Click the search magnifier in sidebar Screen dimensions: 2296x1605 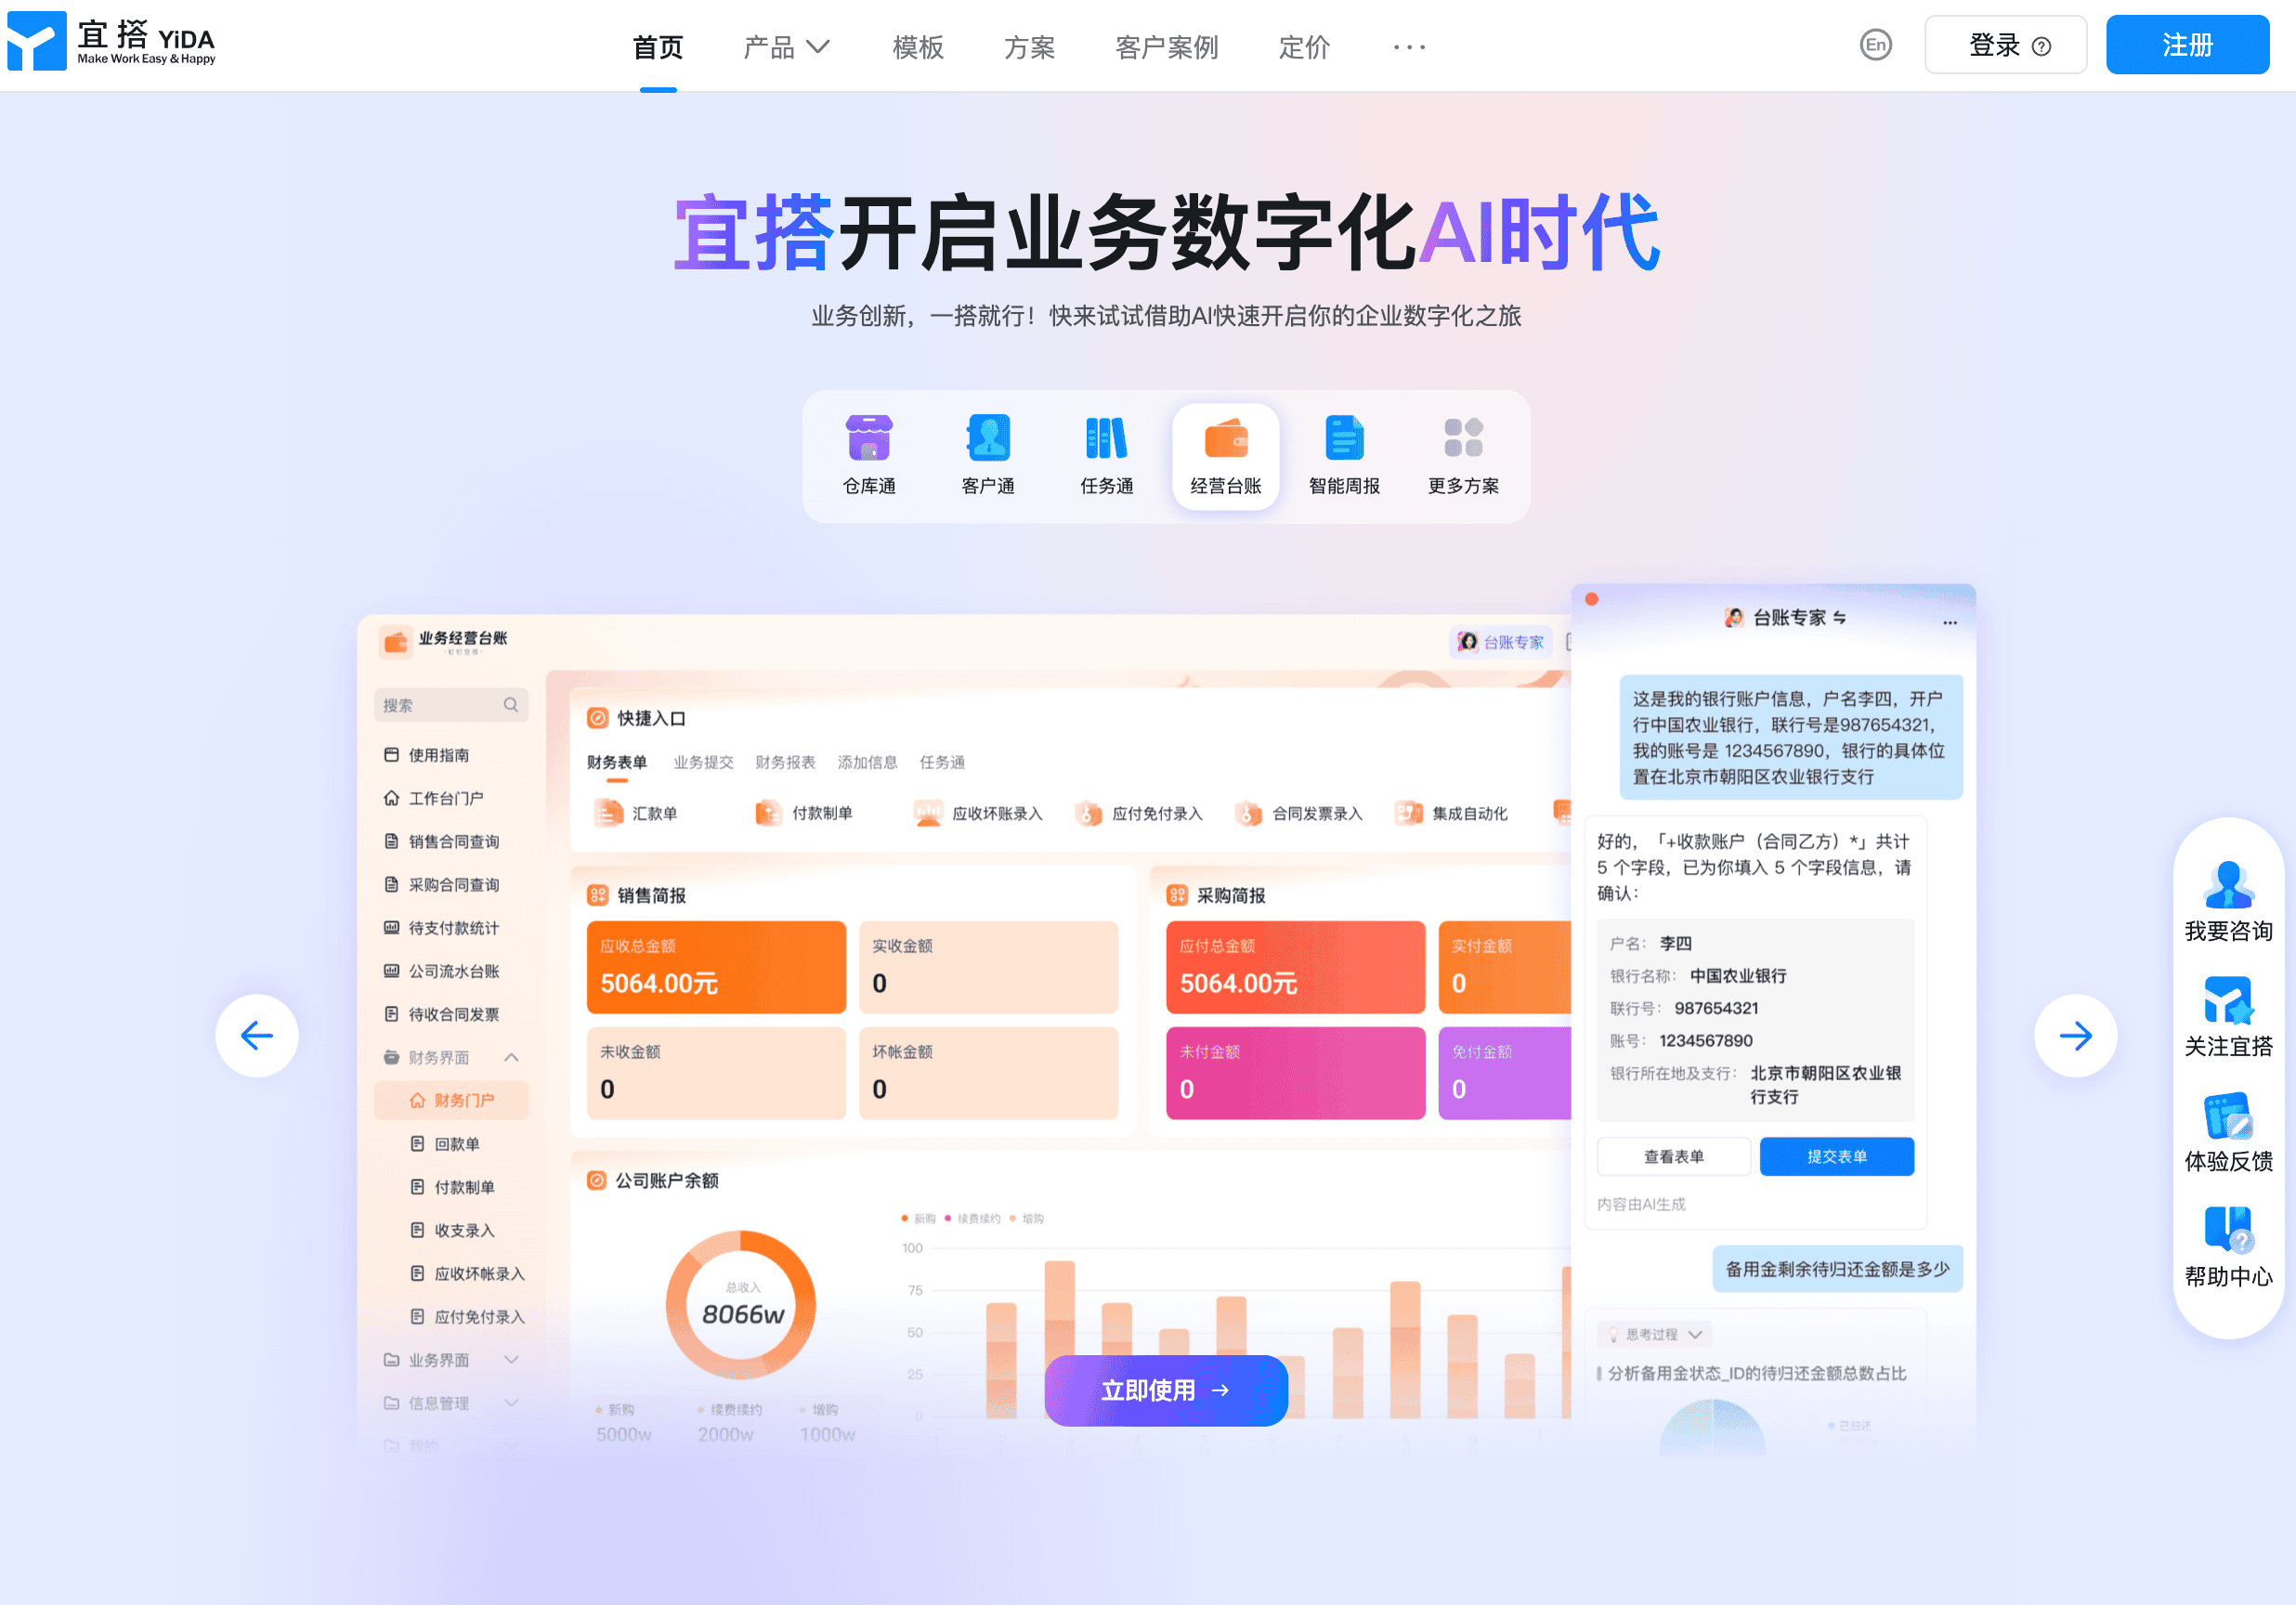point(511,705)
